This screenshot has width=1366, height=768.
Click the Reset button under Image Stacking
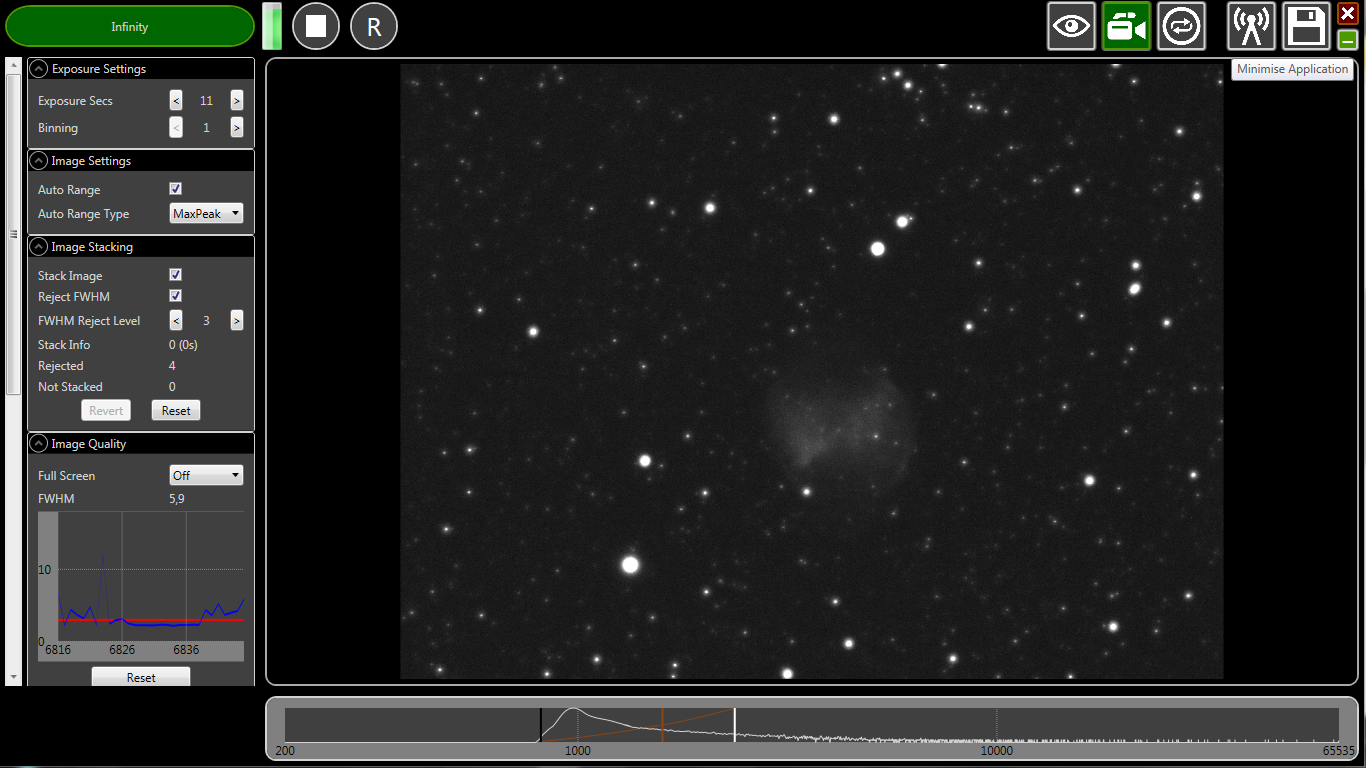pyautogui.click(x=175, y=409)
